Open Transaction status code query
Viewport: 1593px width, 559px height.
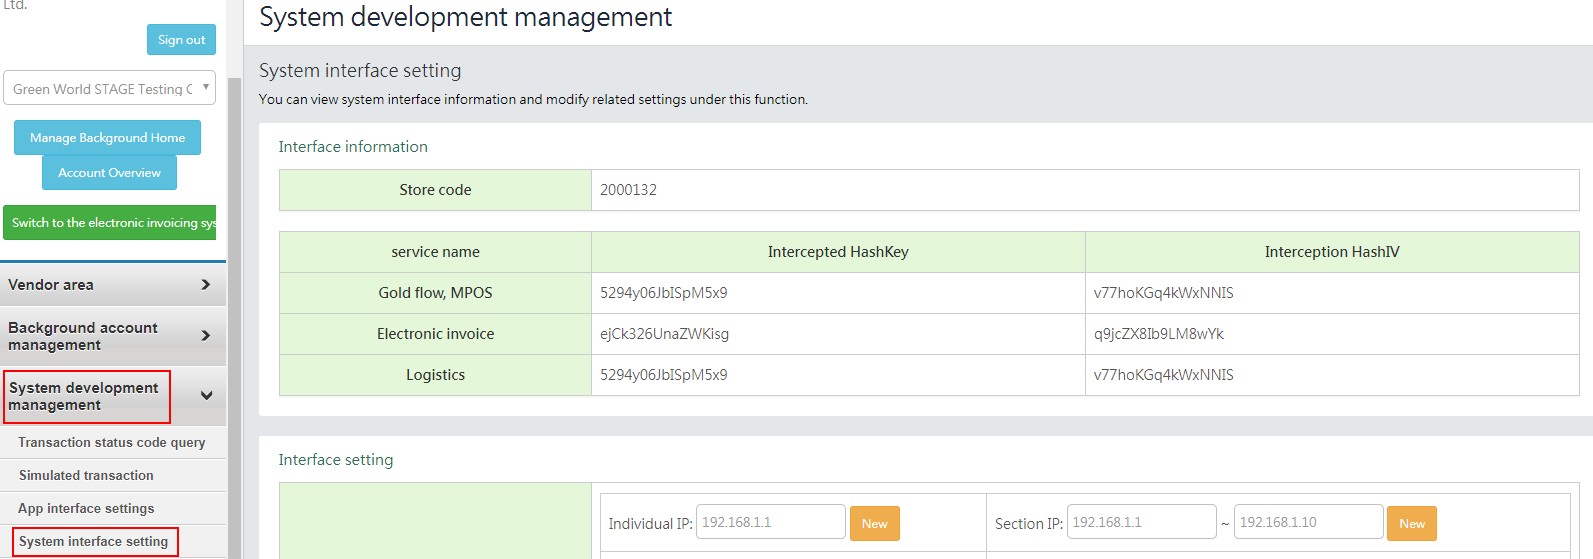pyautogui.click(x=111, y=442)
